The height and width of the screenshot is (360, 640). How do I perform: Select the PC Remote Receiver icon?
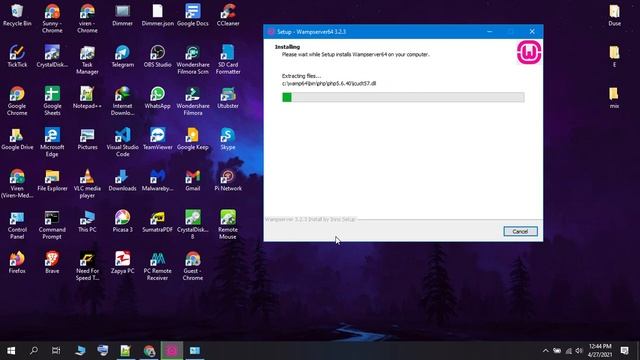tap(158, 267)
